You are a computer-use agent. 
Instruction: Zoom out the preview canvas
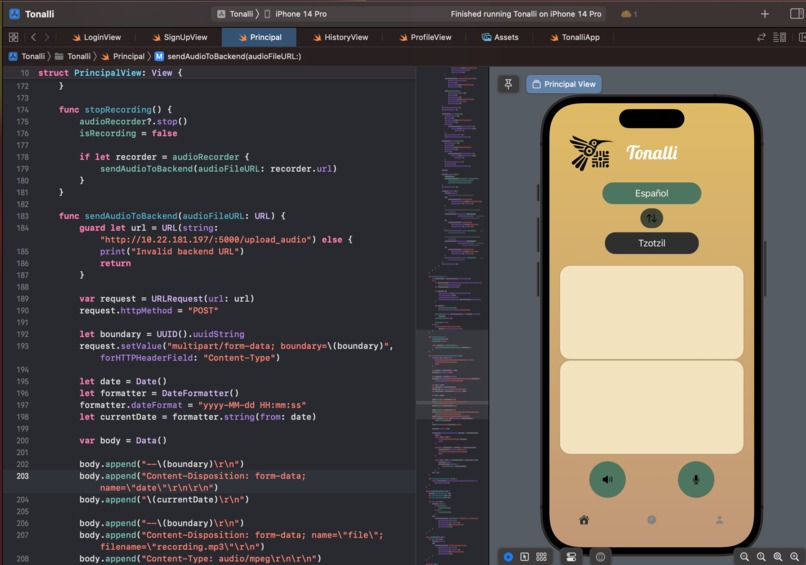[744, 557]
